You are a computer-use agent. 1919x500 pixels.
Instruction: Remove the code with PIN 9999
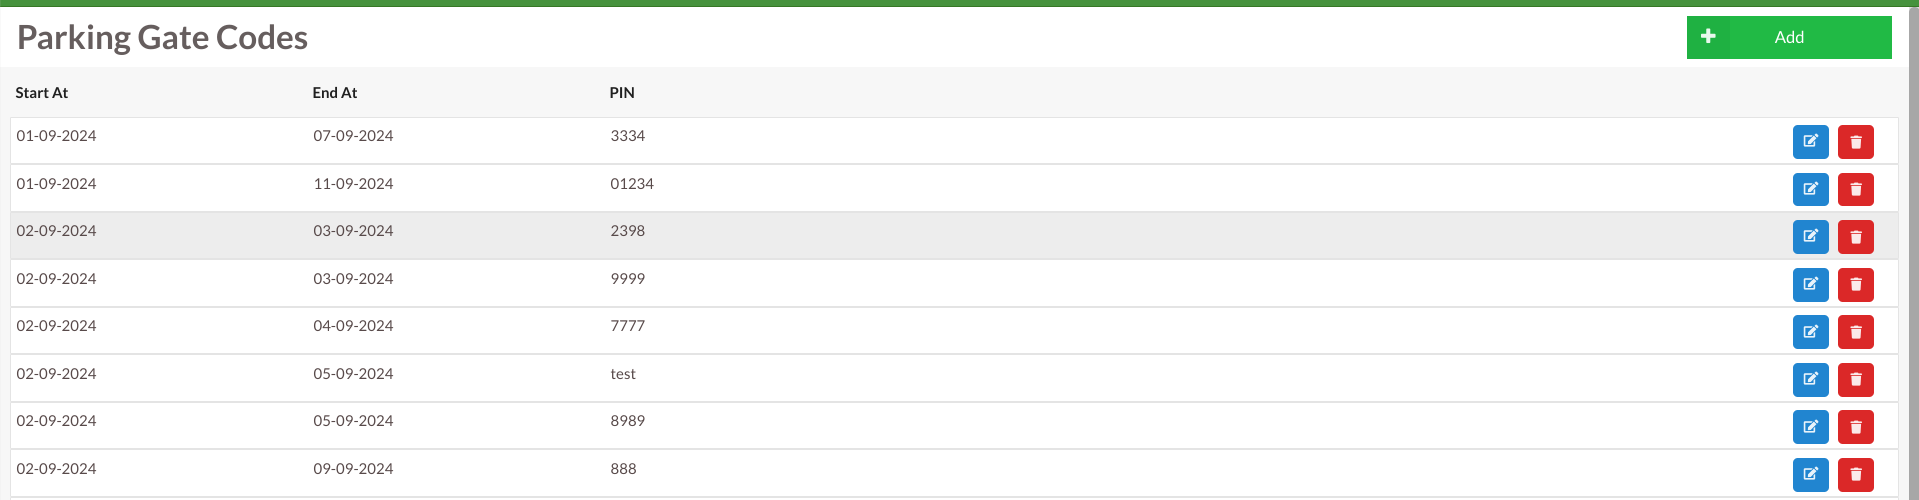coord(1855,285)
